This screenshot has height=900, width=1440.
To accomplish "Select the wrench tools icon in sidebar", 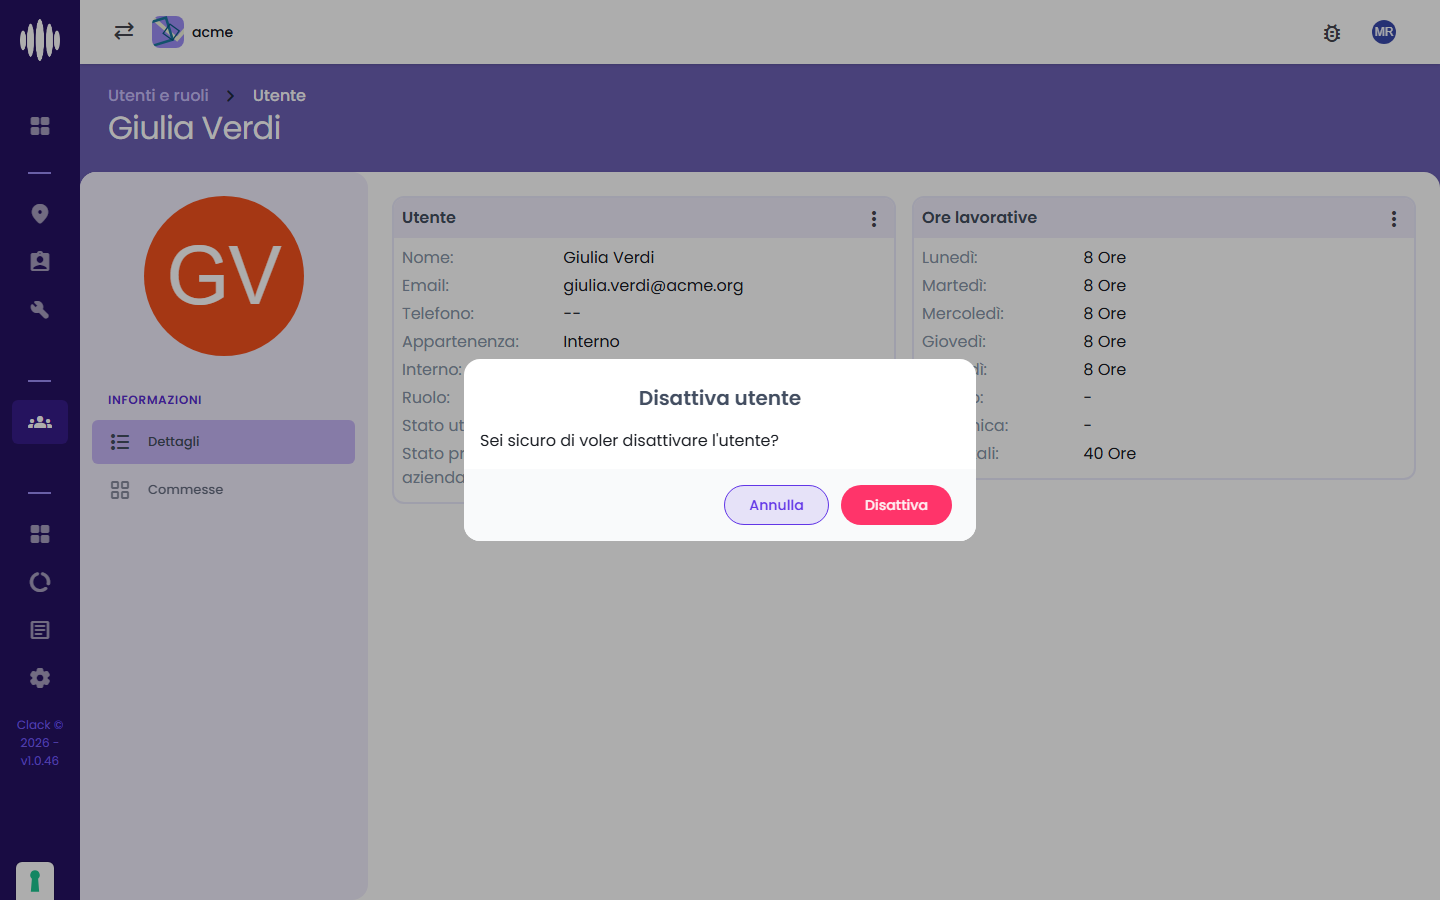I will coord(40,310).
